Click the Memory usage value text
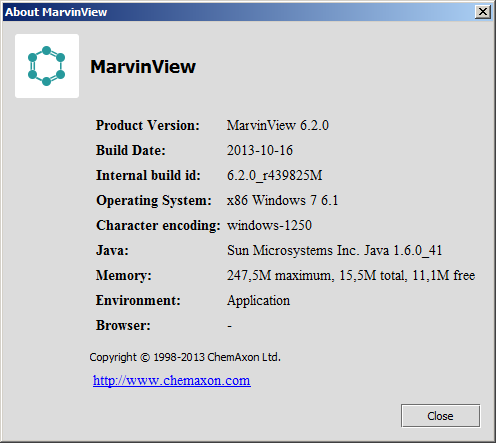The height and width of the screenshot is (443, 496). point(351,276)
